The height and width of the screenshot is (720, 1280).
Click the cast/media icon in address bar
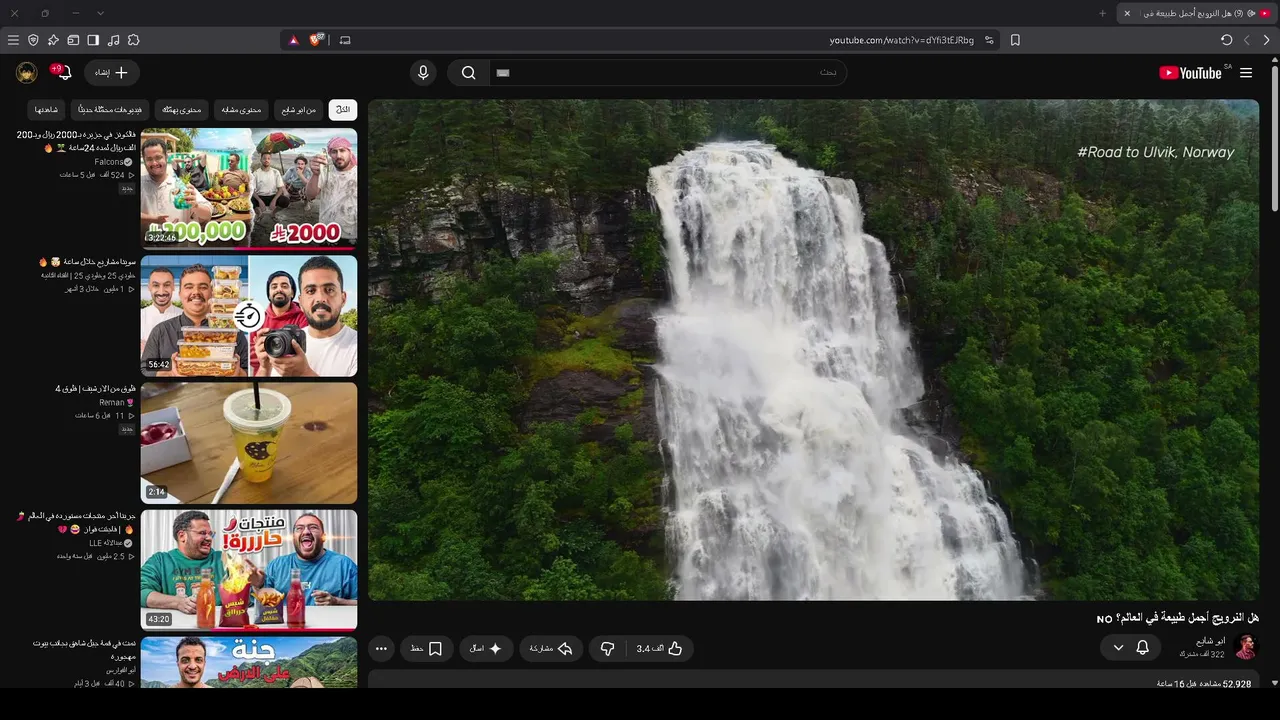pyautogui.click(x=345, y=40)
